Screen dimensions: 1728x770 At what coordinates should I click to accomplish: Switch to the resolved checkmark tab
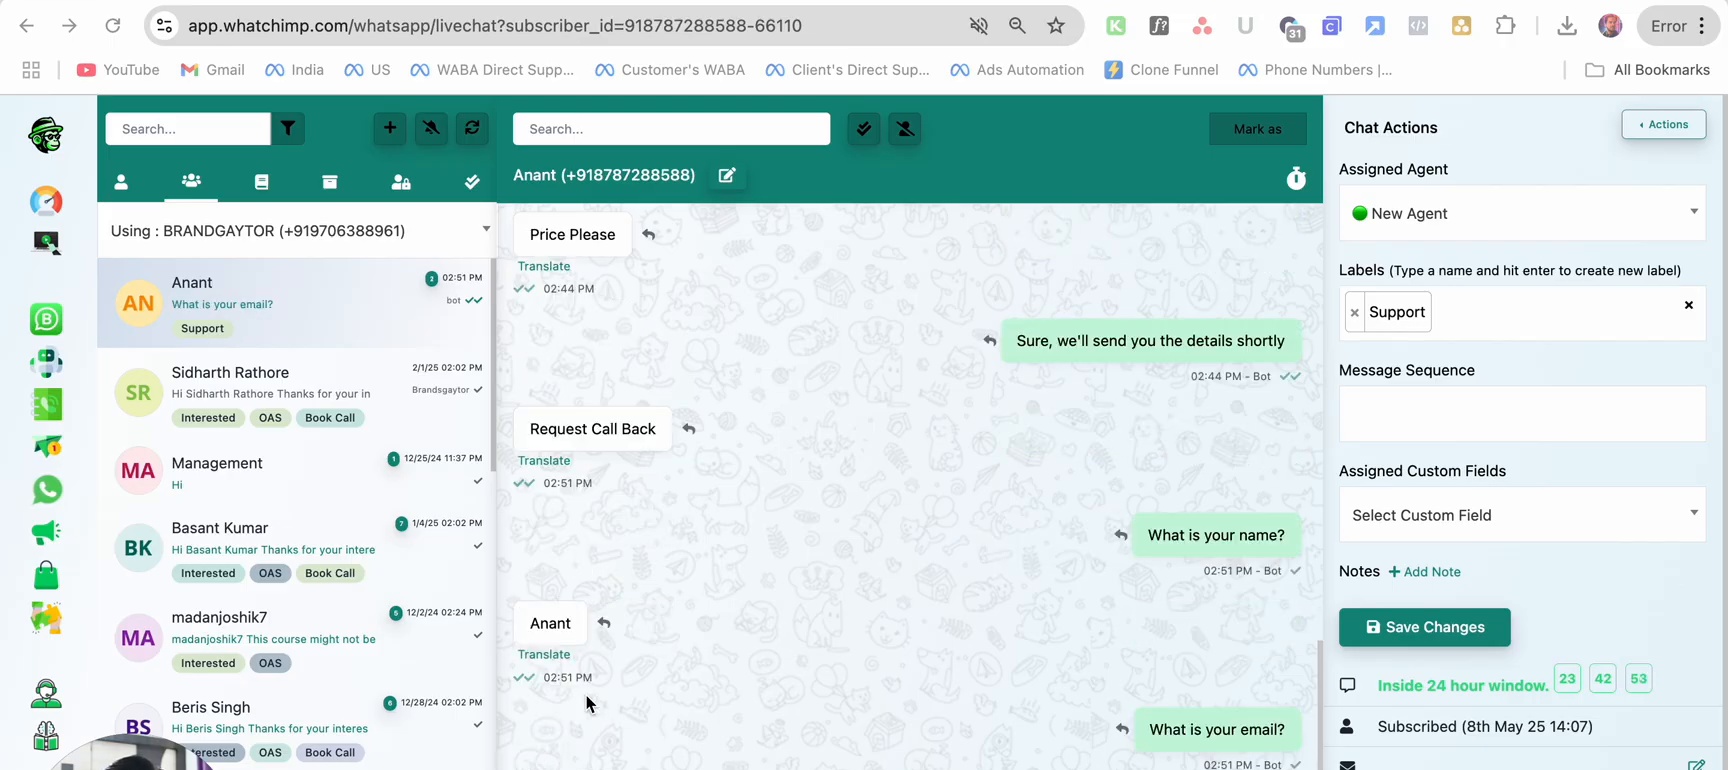coord(472,182)
